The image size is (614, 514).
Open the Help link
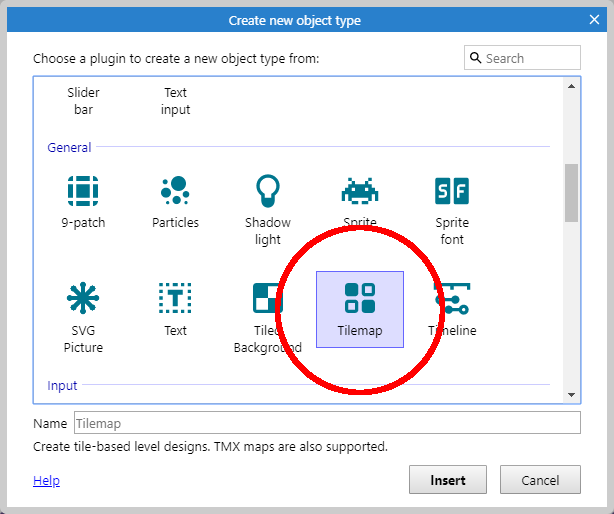46,481
